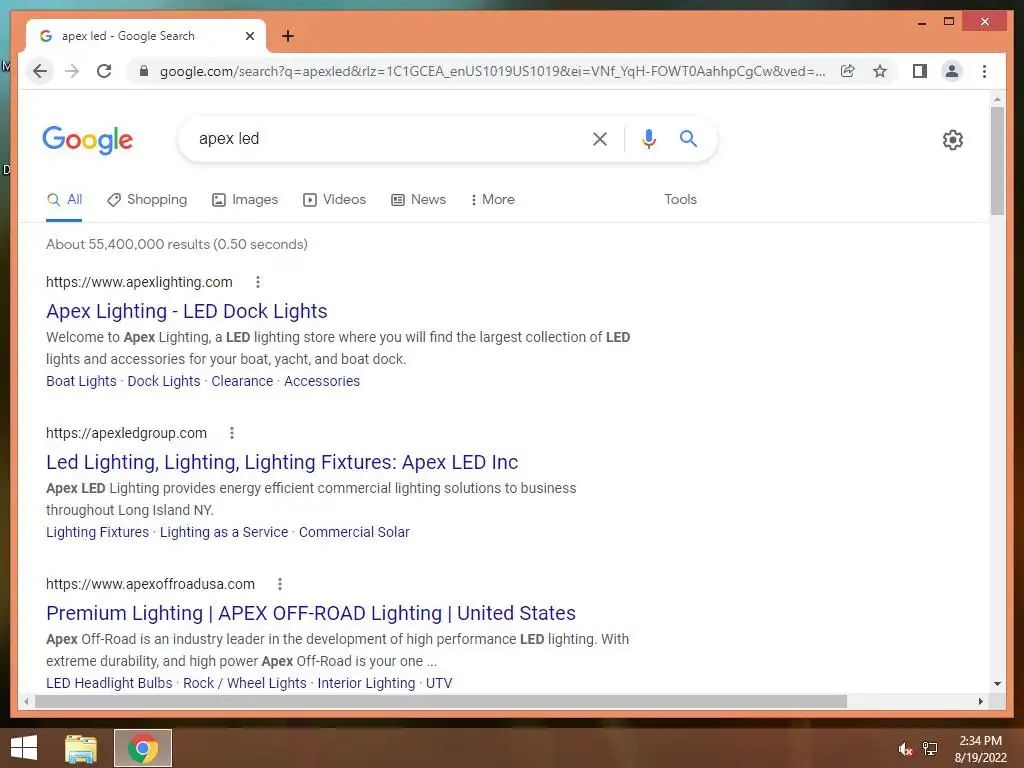Switch to the All results tab
Image resolution: width=1024 pixels, height=768 pixels.
coord(64,200)
